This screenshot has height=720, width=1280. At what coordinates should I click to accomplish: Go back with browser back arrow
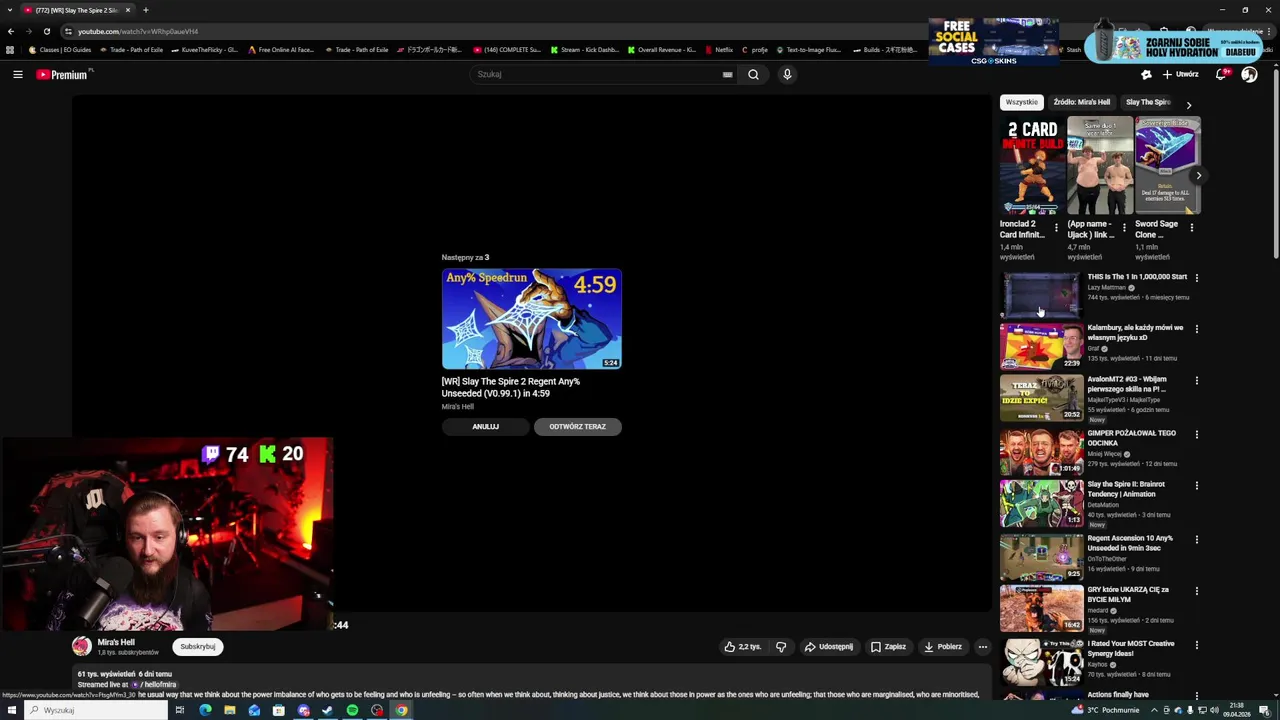(10, 31)
